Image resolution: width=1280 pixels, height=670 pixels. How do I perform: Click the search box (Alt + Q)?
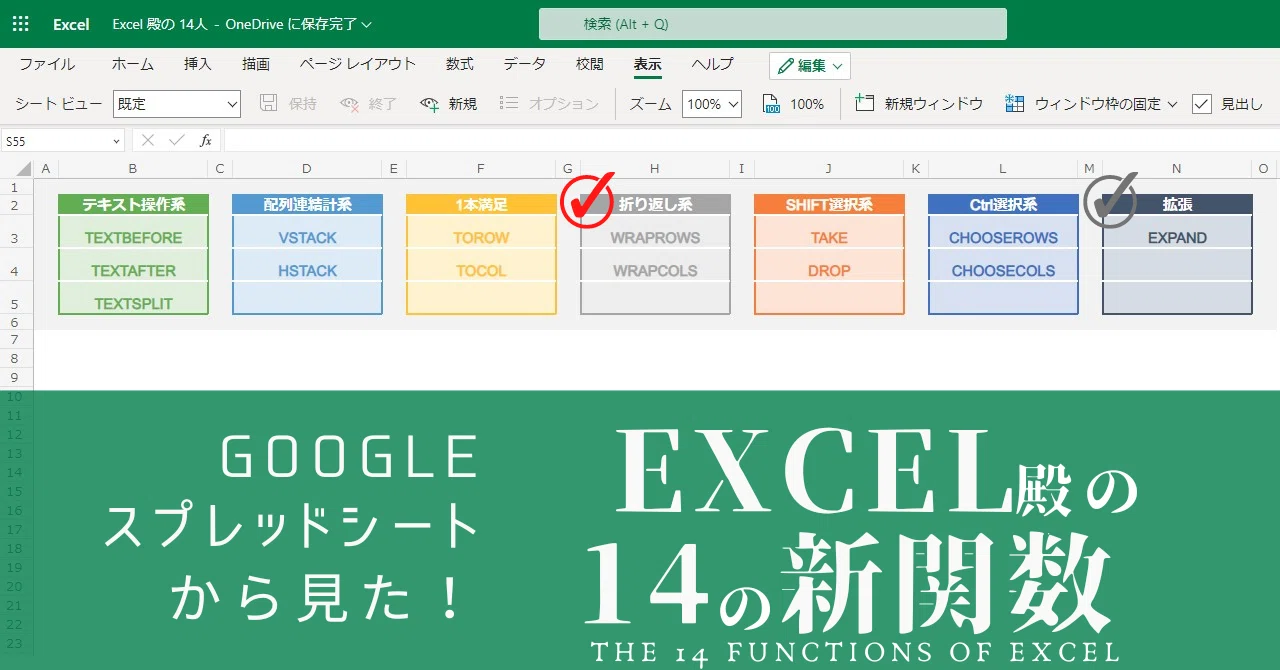pyautogui.click(x=772, y=24)
